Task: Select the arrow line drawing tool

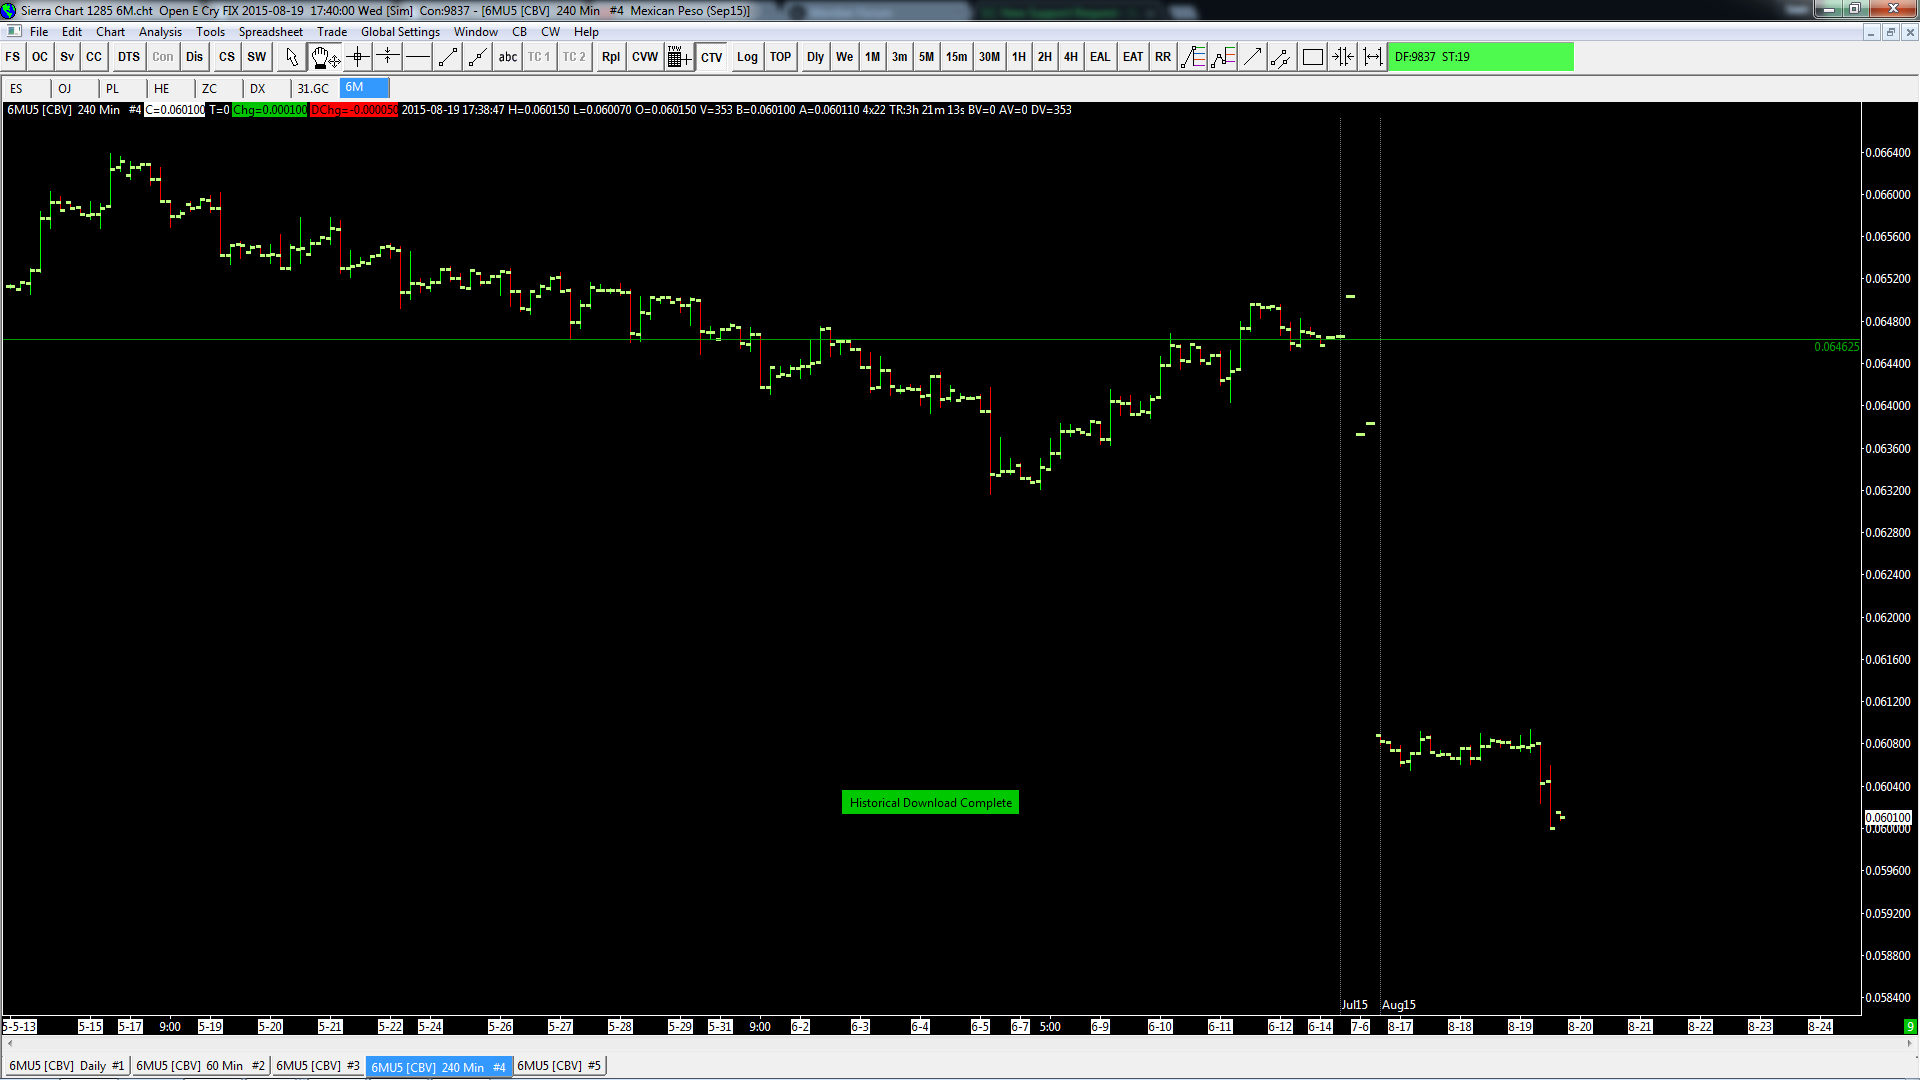Action: (1251, 57)
